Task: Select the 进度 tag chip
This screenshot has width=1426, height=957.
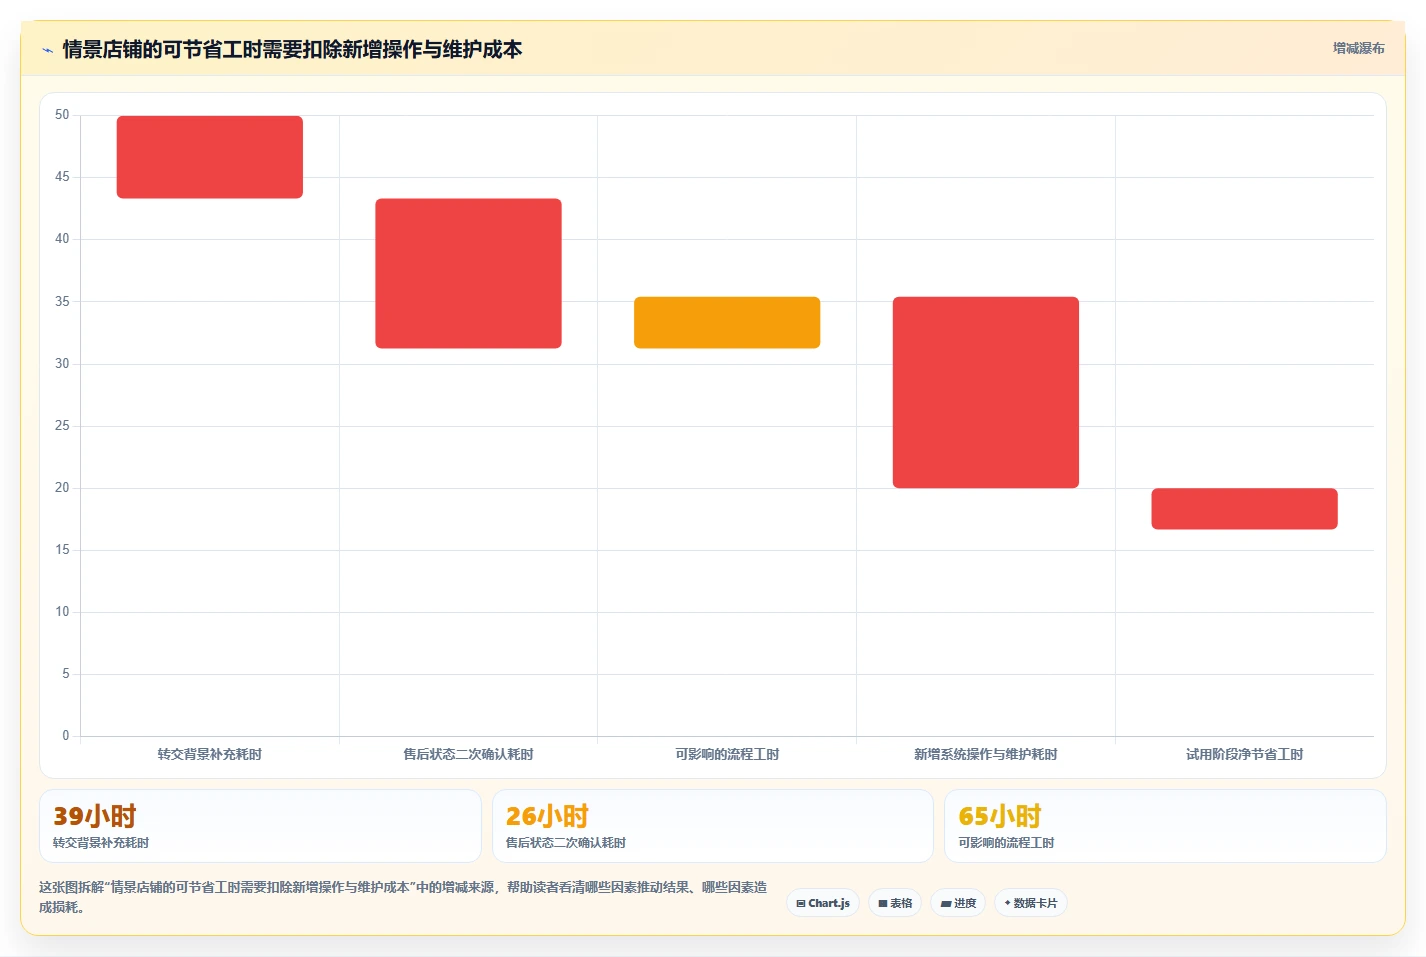Action: (958, 903)
